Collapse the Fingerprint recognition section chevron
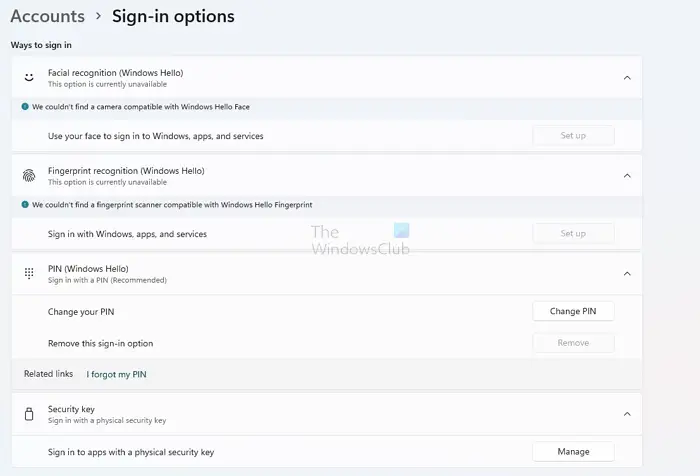This screenshot has width=700, height=476. pyautogui.click(x=627, y=175)
